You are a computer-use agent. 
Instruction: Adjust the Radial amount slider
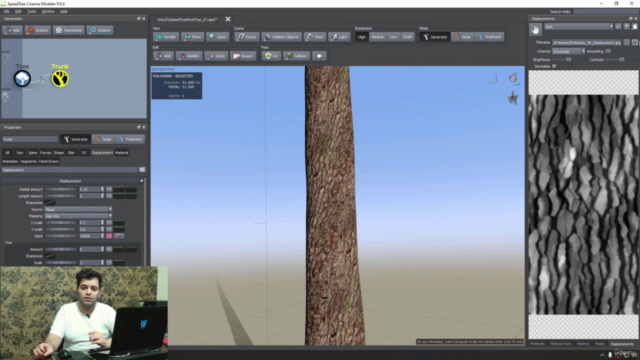[61, 189]
